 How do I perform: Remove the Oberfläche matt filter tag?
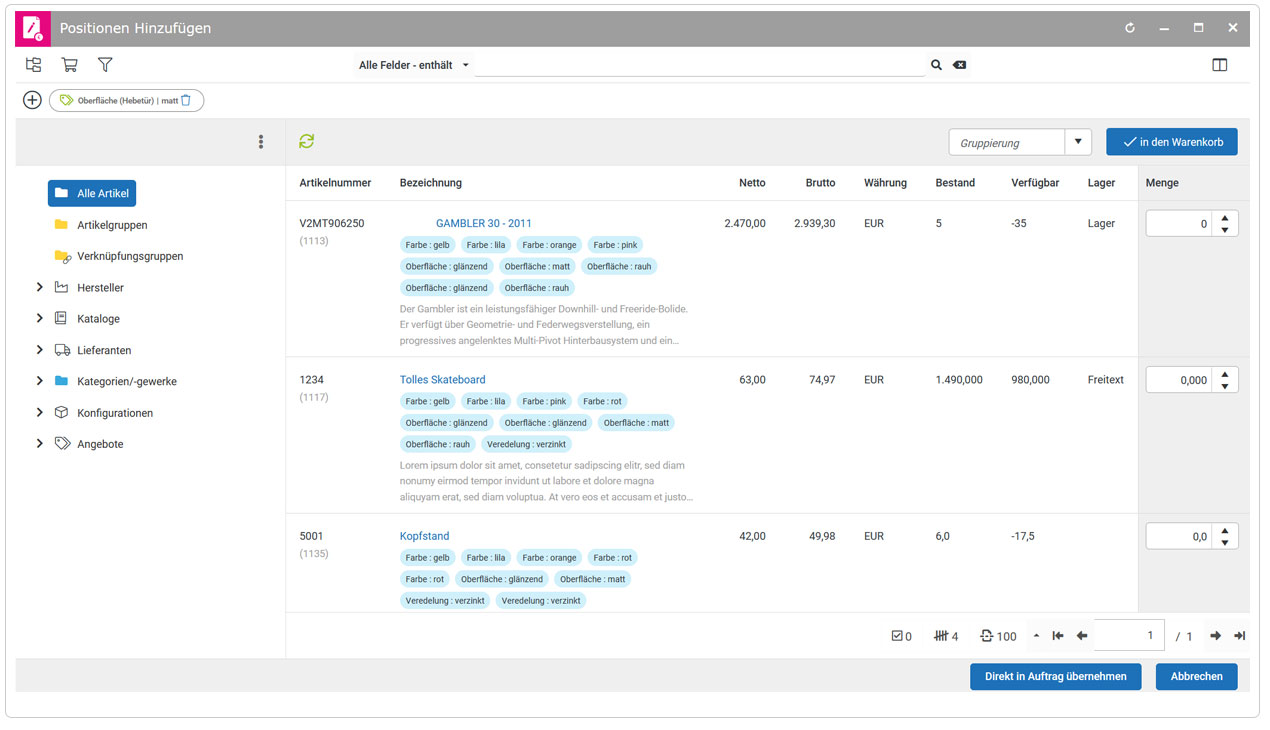point(186,100)
